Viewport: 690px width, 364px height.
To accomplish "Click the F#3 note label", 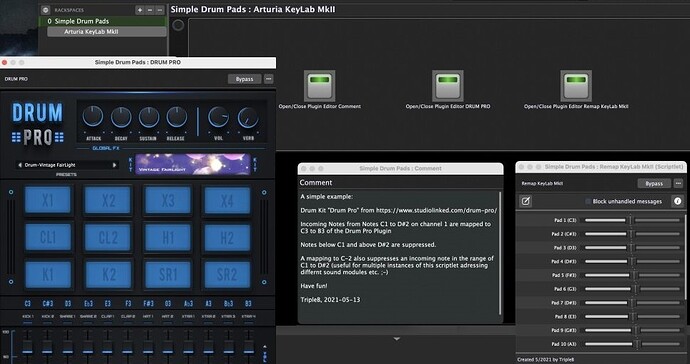I will [148, 304].
